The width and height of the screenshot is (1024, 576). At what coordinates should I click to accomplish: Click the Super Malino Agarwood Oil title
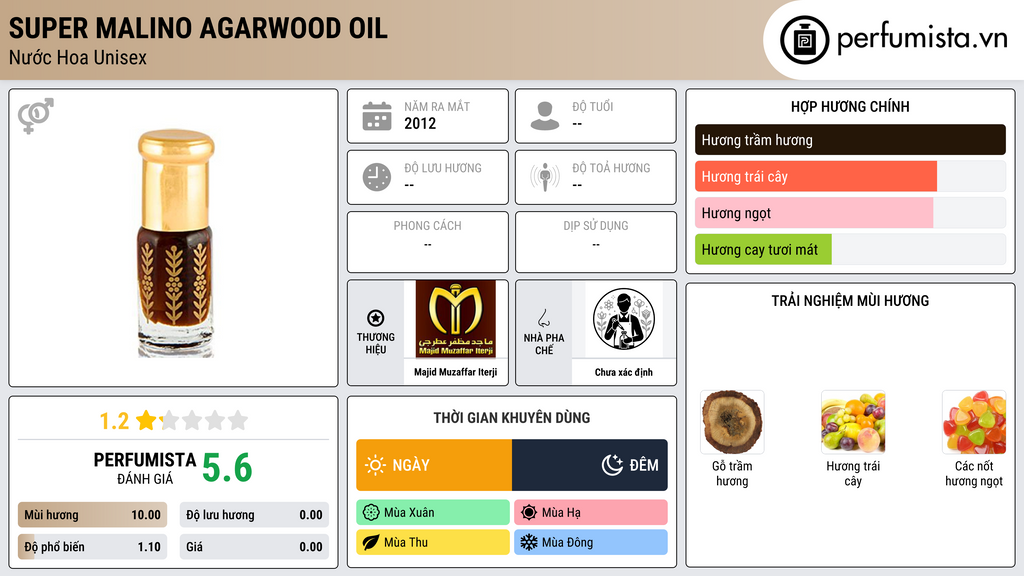[198, 28]
